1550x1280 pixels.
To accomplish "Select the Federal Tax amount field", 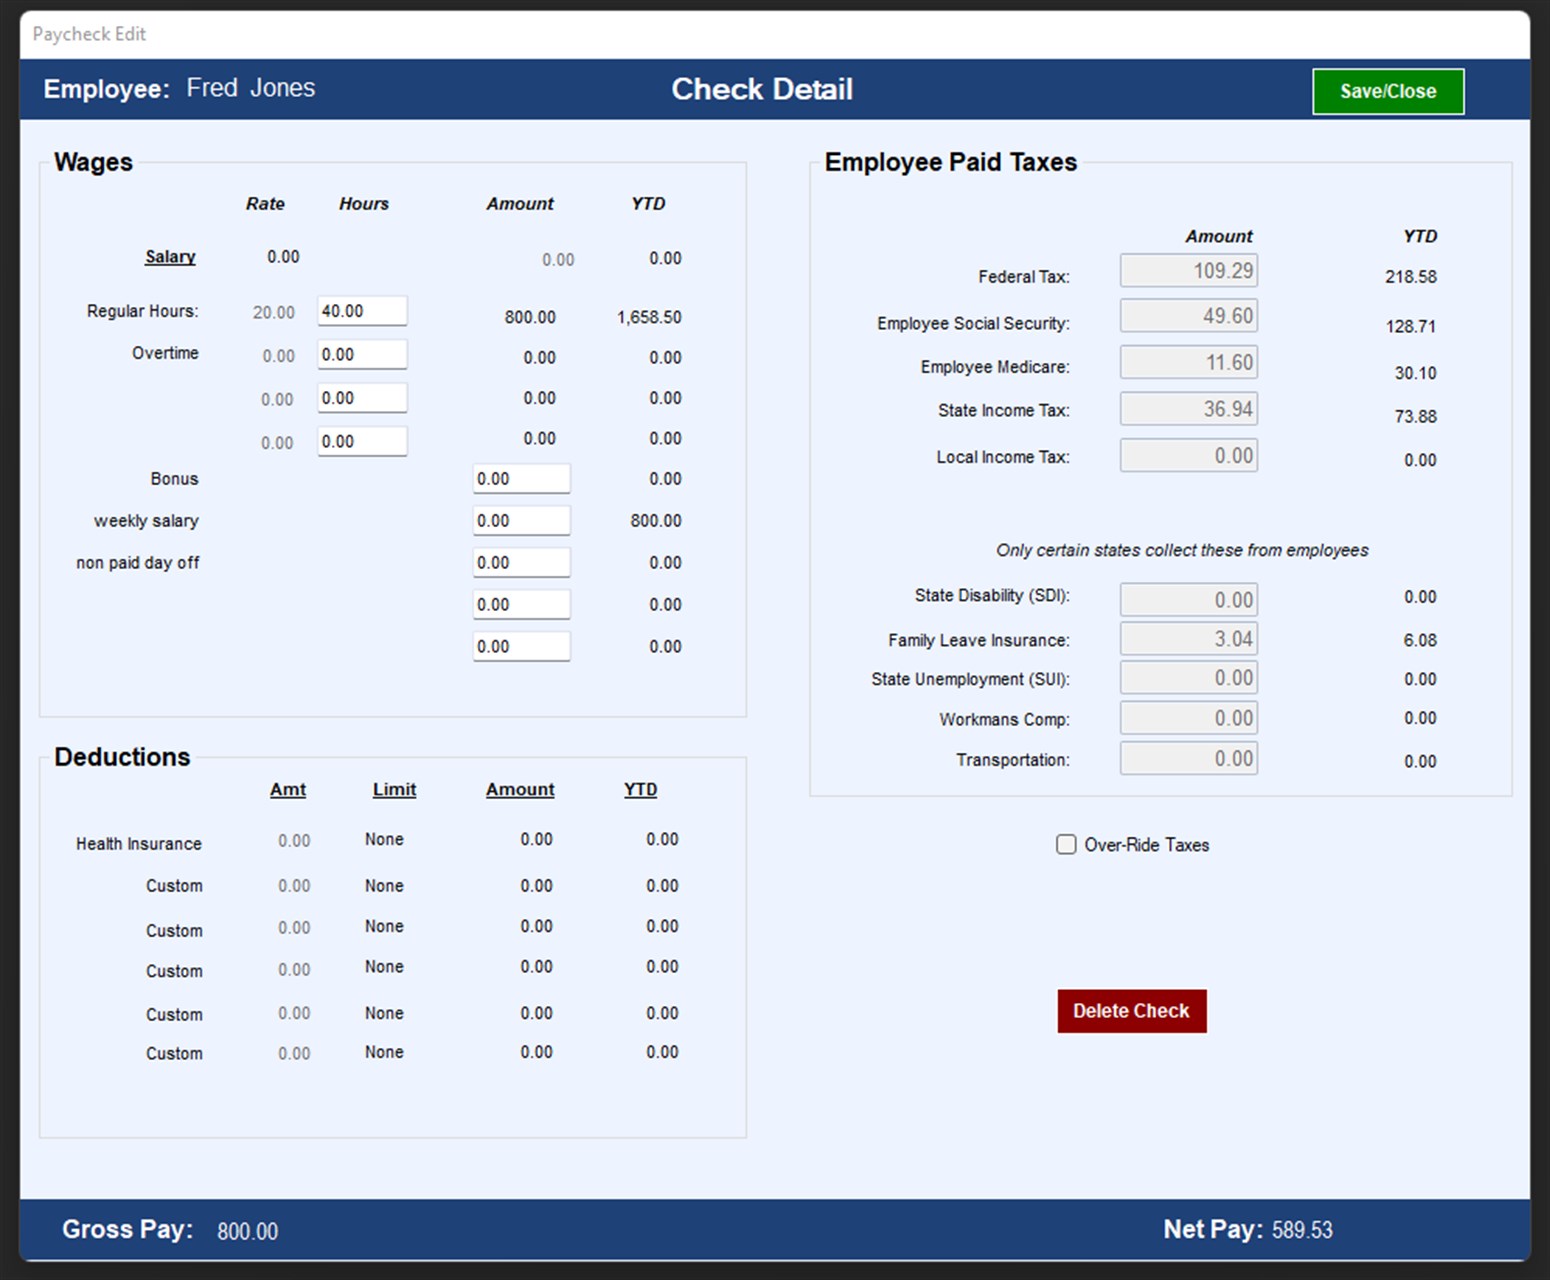I will (1188, 270).
